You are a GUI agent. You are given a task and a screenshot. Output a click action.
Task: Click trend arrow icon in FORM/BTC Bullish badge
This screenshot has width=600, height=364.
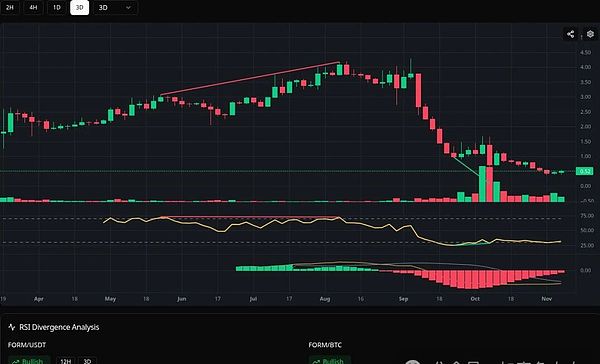pyautogui.click(x=316, y=361)
